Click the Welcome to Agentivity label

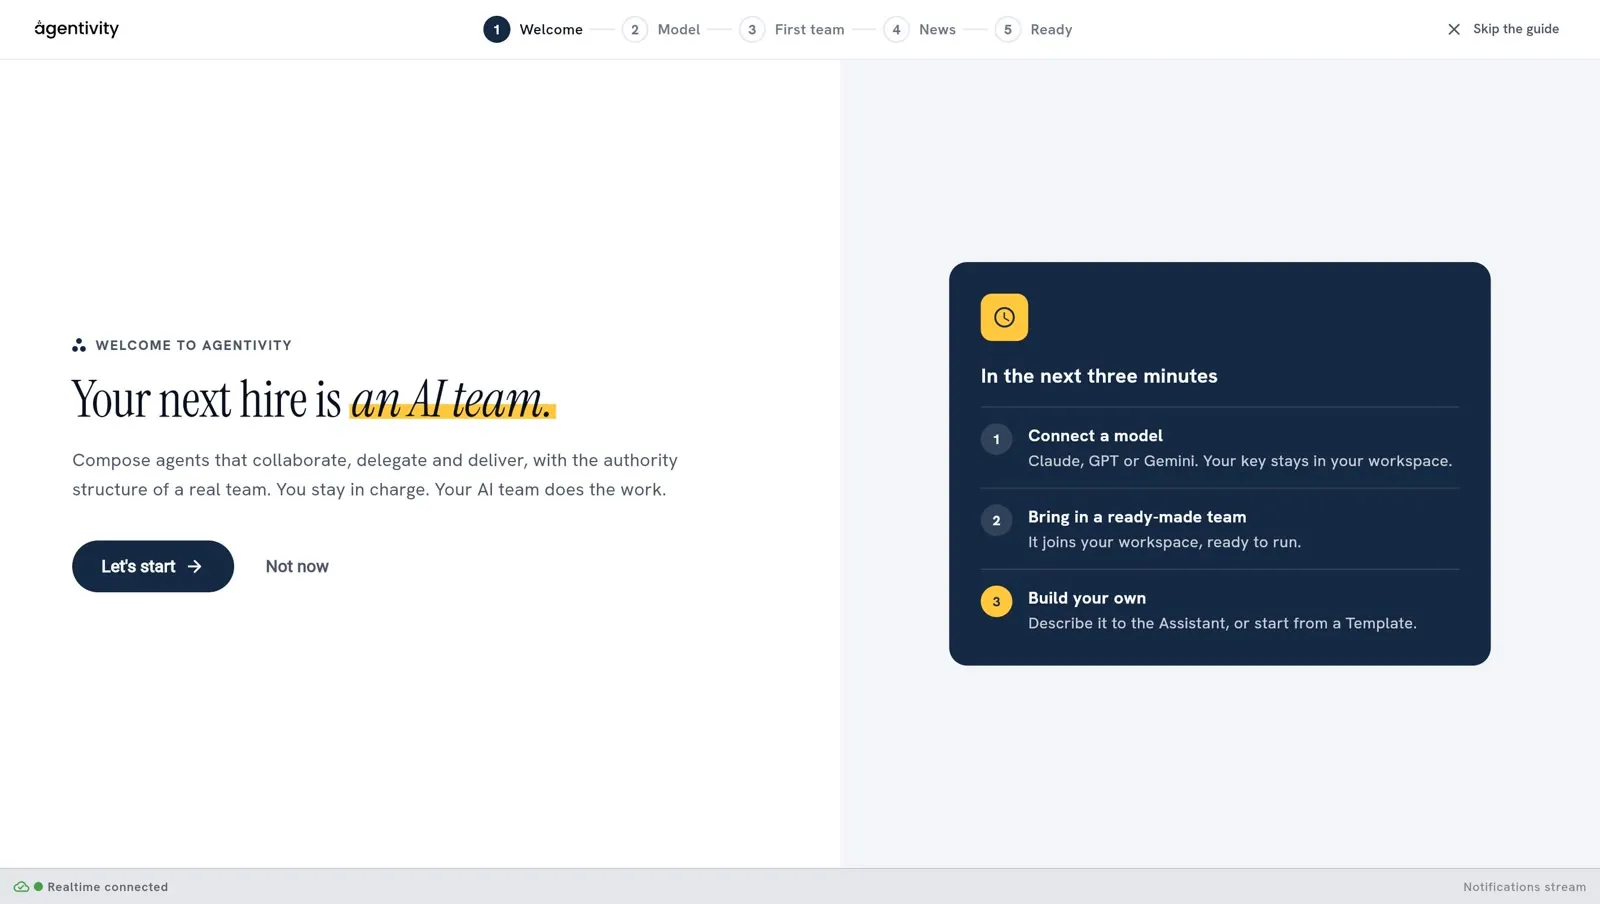[194, 345]
